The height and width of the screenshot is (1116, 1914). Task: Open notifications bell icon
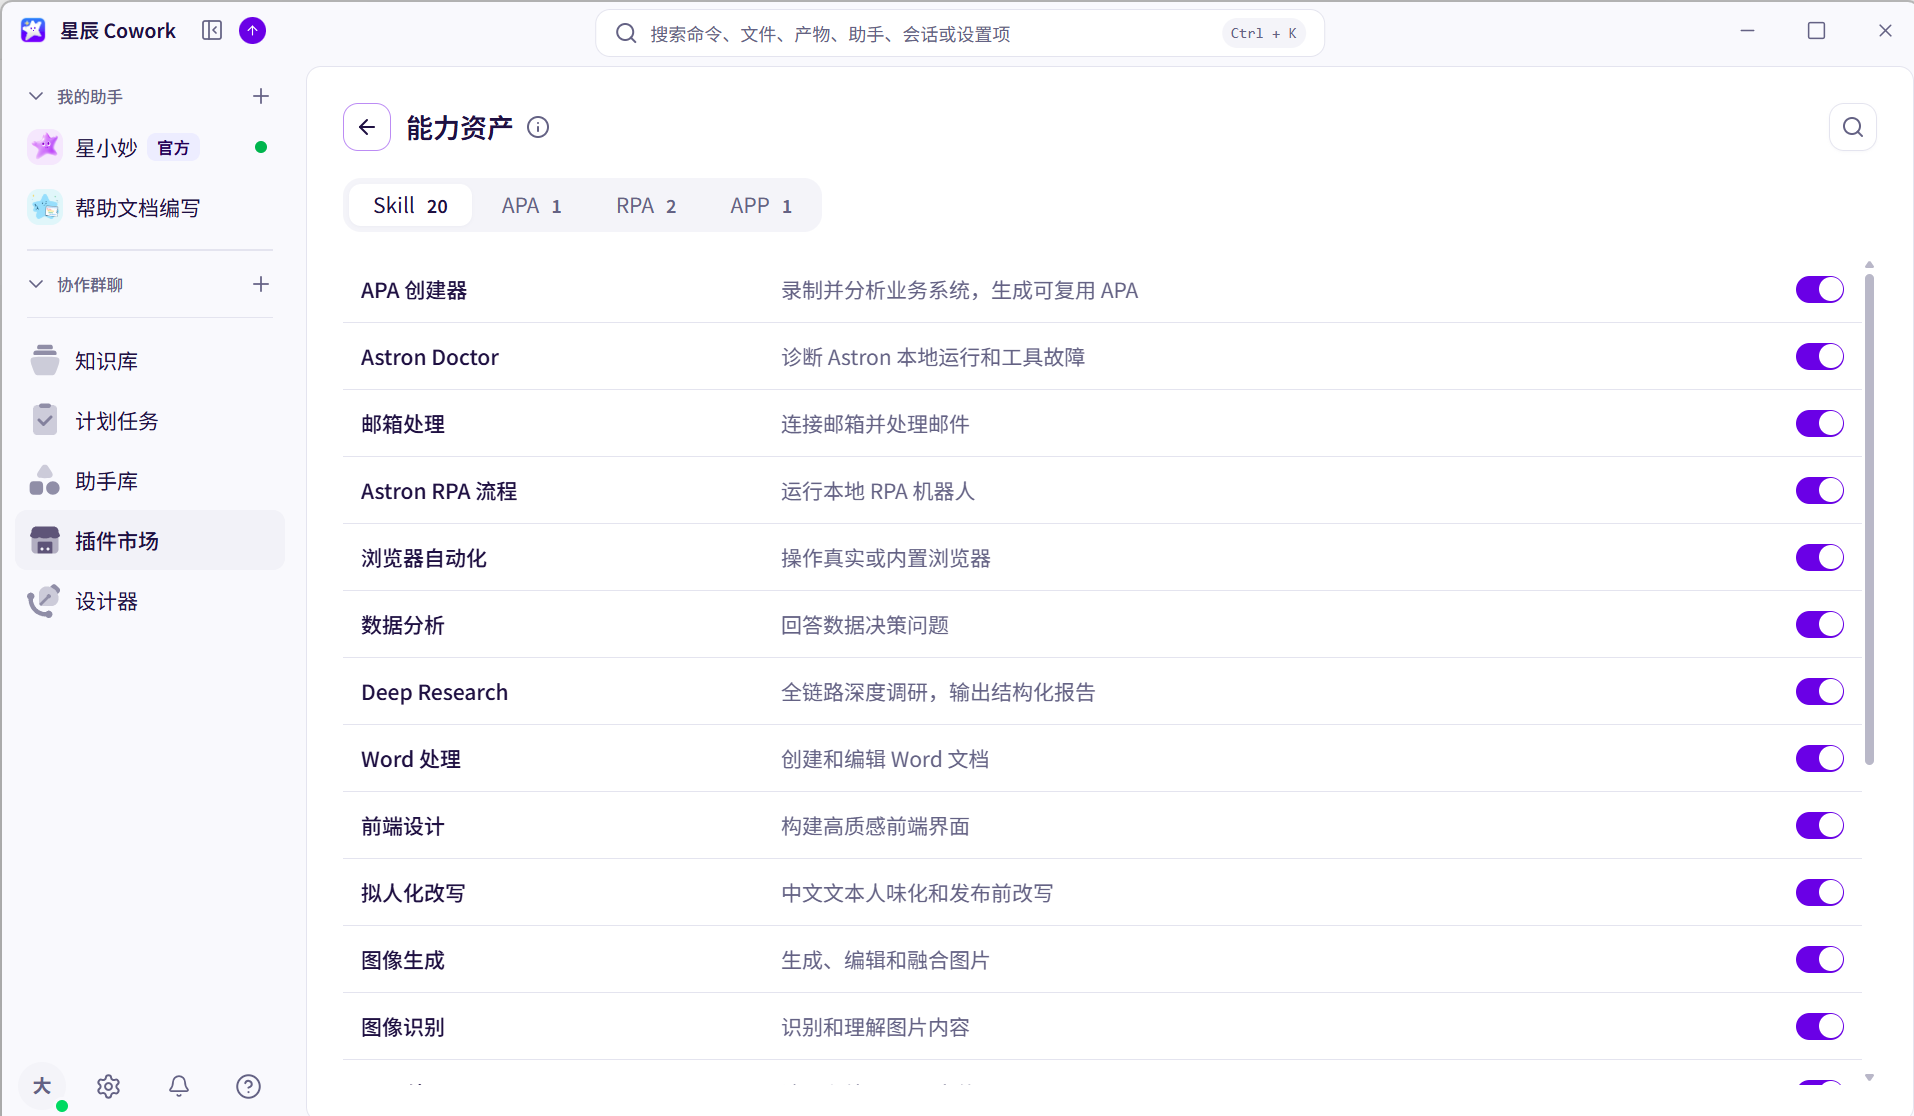[x=179, y=1086]
